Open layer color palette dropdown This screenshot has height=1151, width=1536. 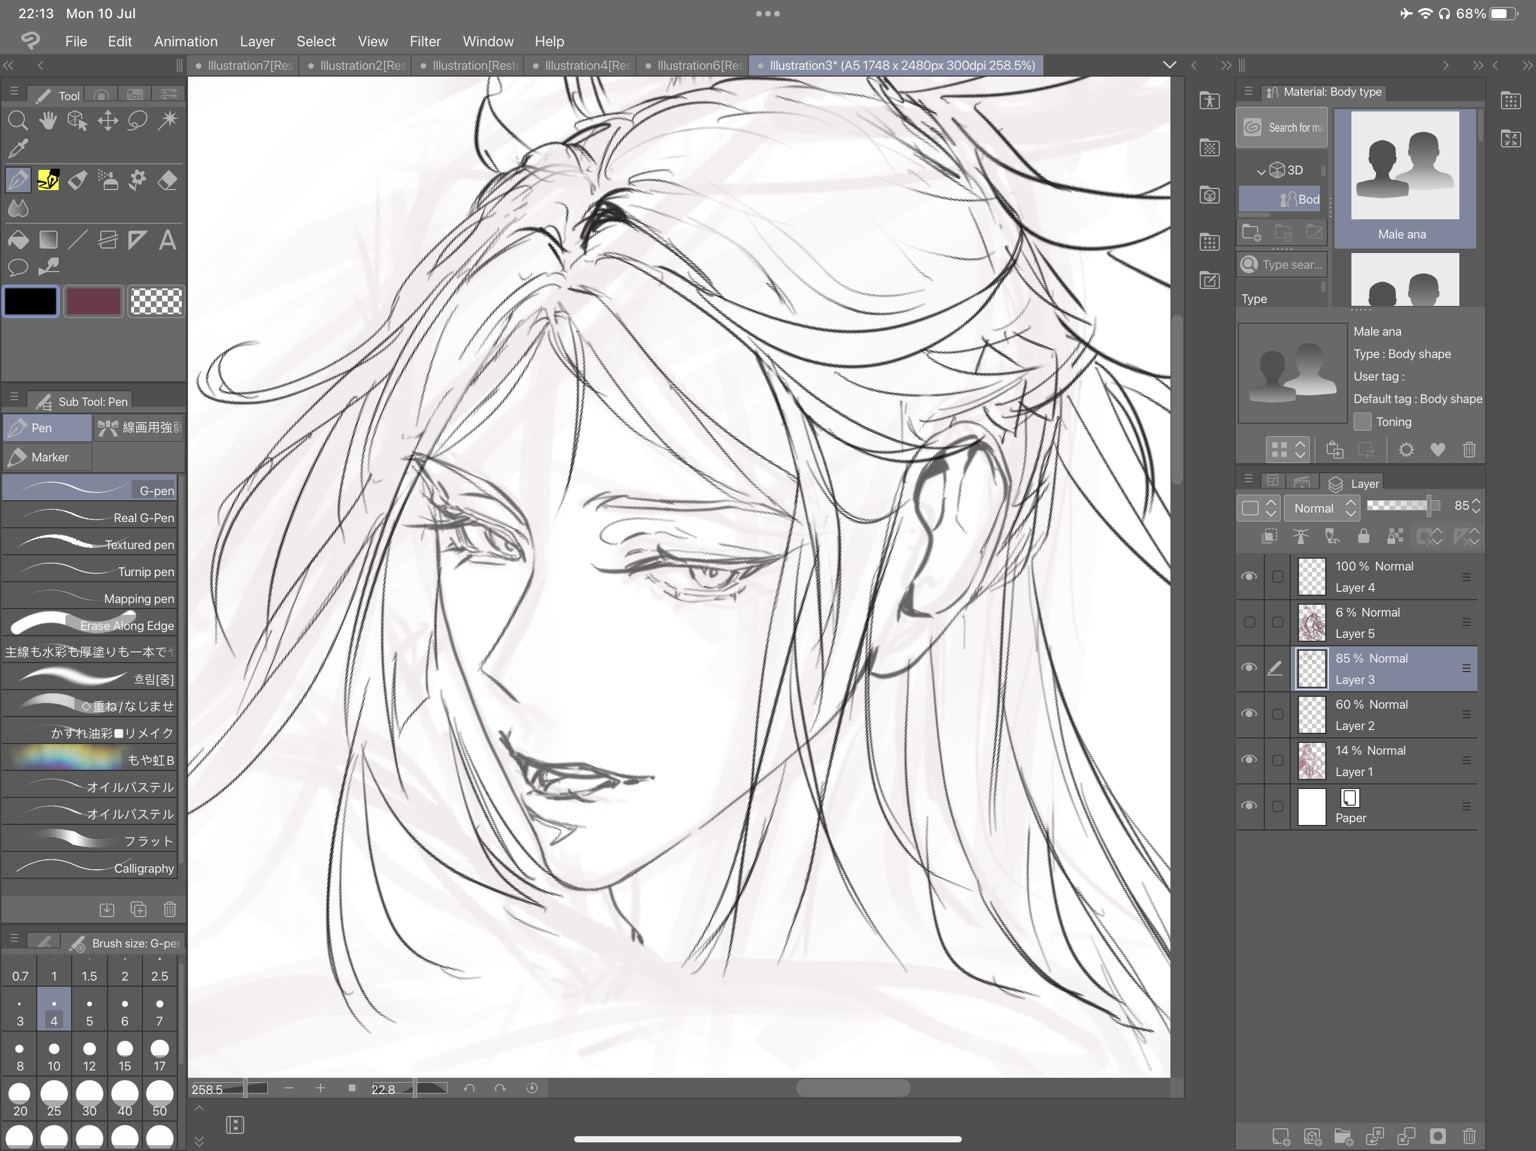tap(1259, 508)
